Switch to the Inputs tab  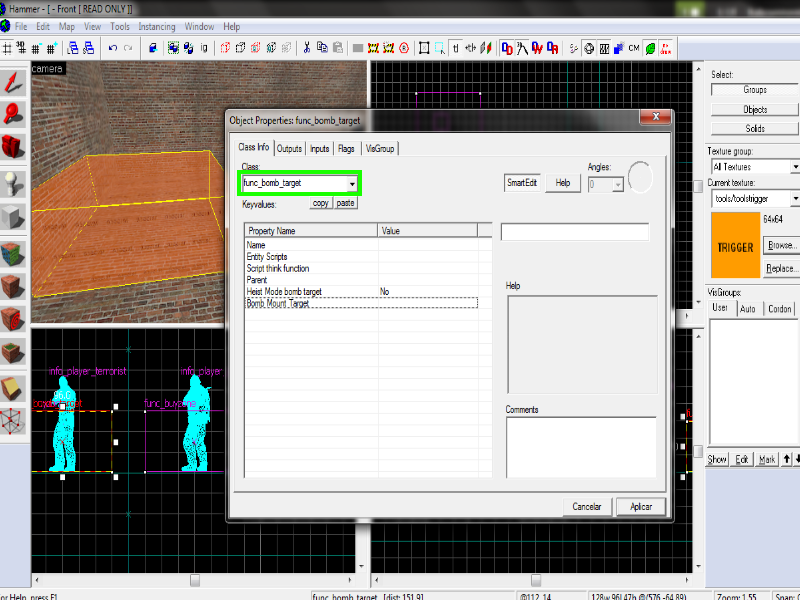point(319,148)
